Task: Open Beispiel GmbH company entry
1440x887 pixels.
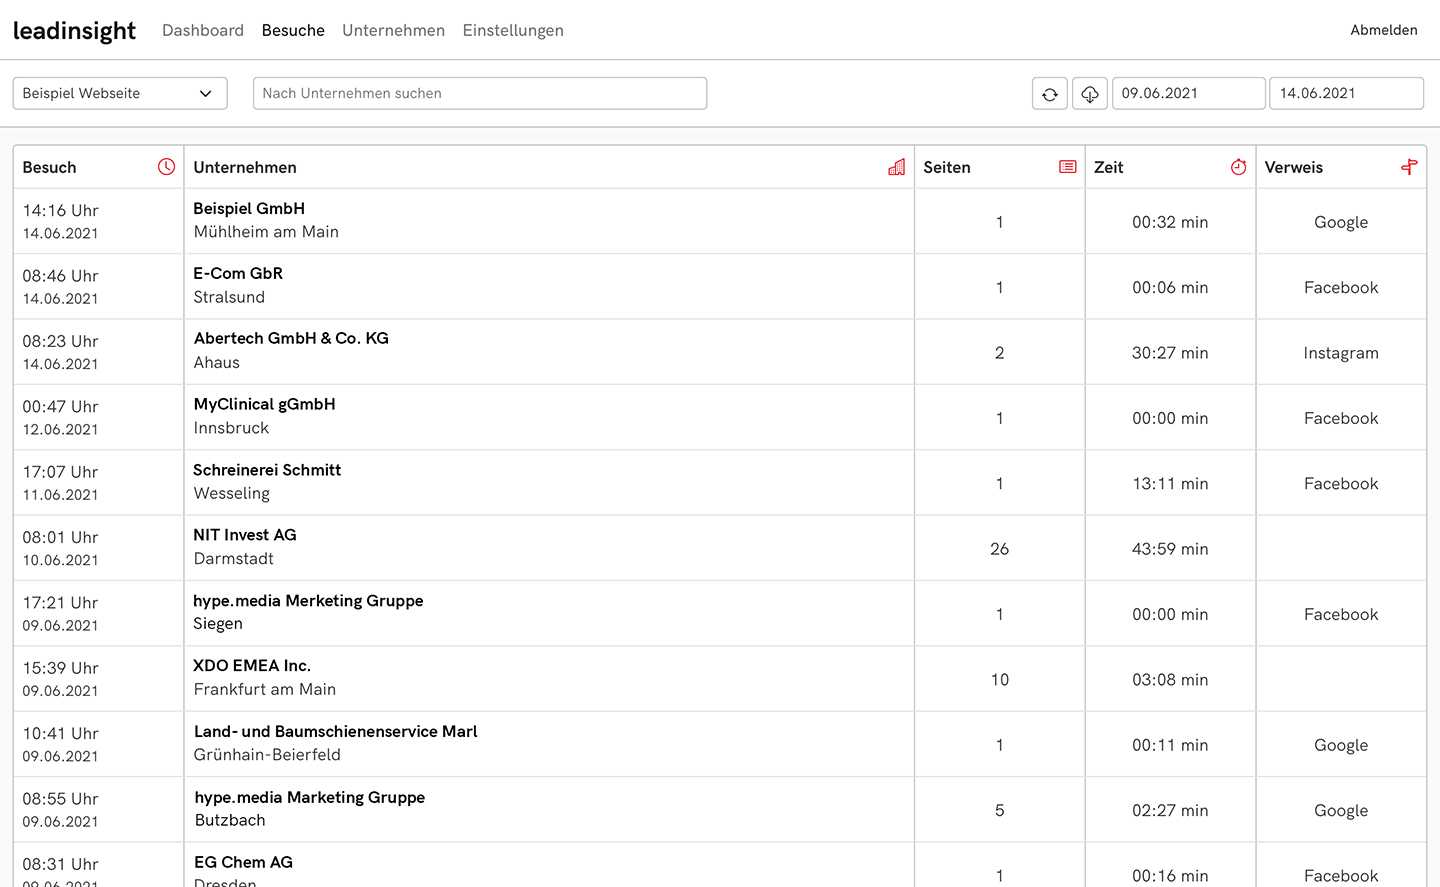Action: pyautogui.click(x=249, y=208)
